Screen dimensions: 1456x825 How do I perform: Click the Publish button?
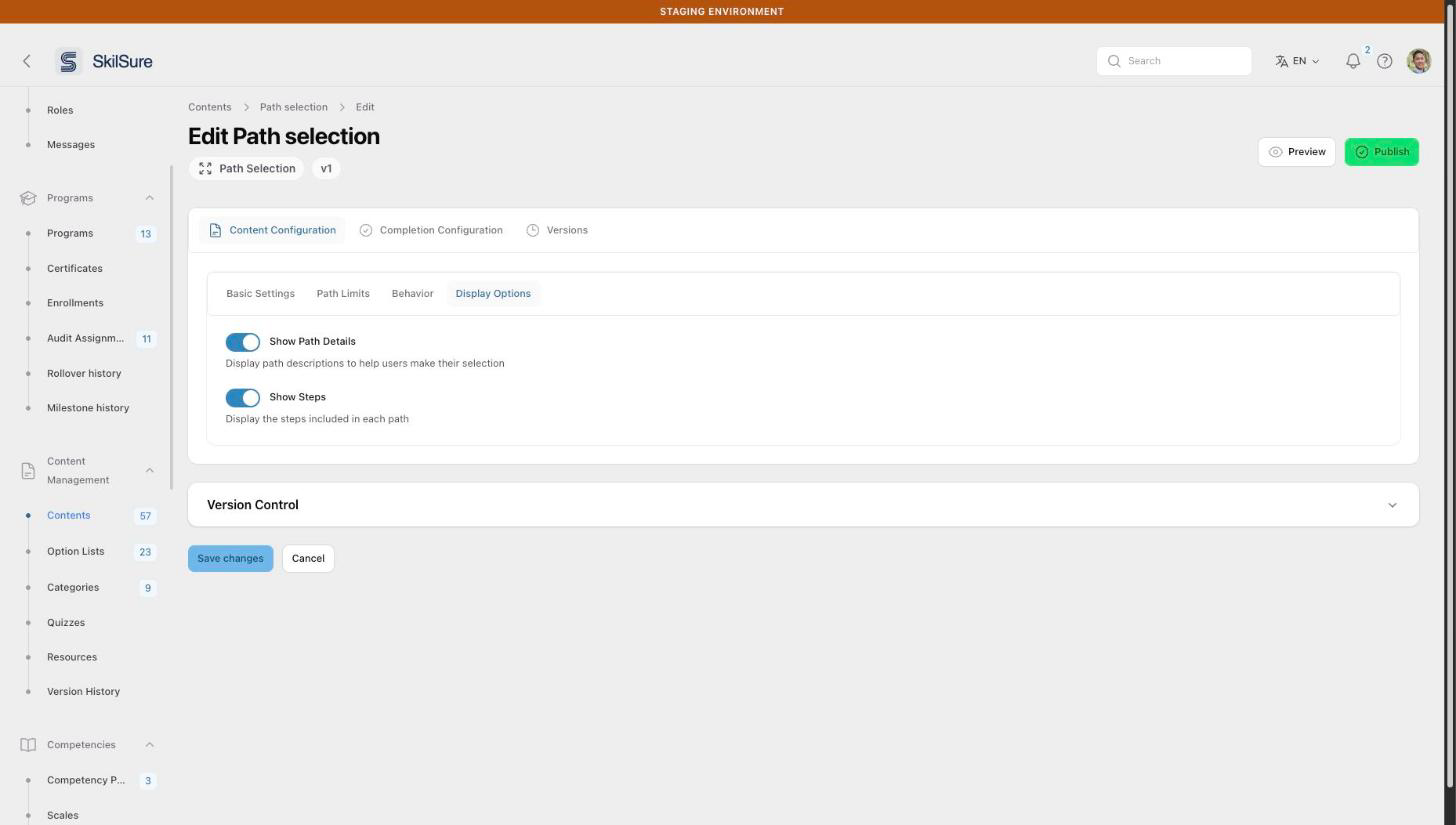click(x=1381, y=152)
